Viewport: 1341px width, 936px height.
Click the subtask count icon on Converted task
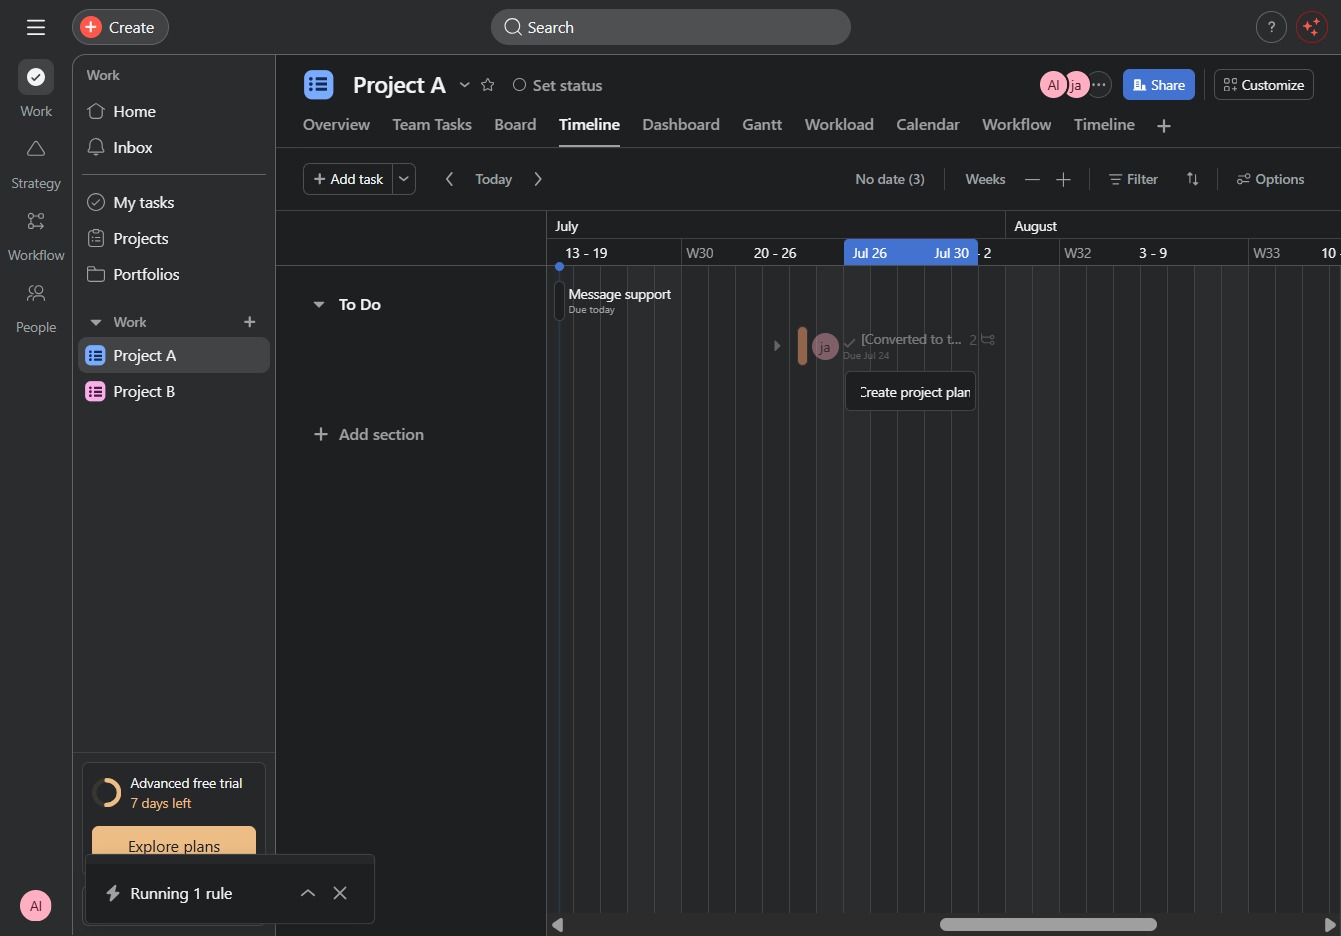982,340
